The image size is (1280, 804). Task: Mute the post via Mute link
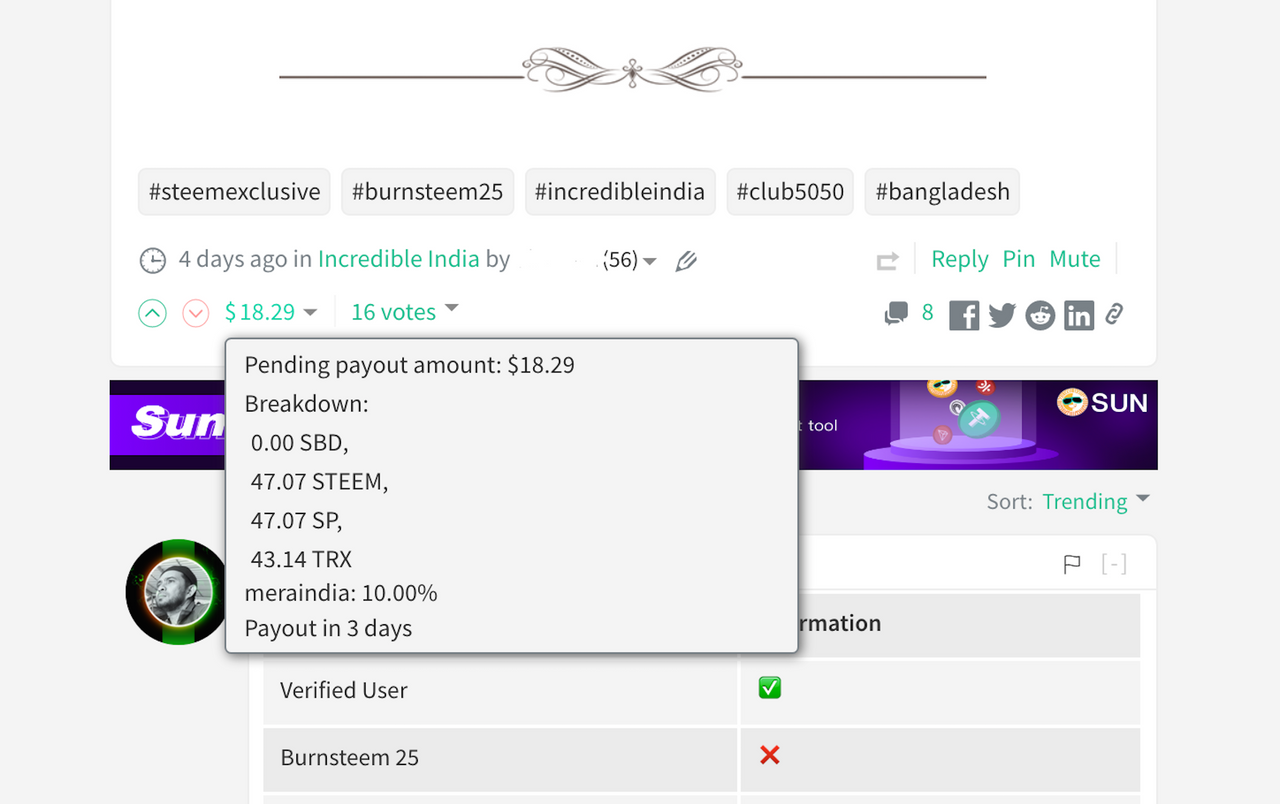tap(1075, 259)
